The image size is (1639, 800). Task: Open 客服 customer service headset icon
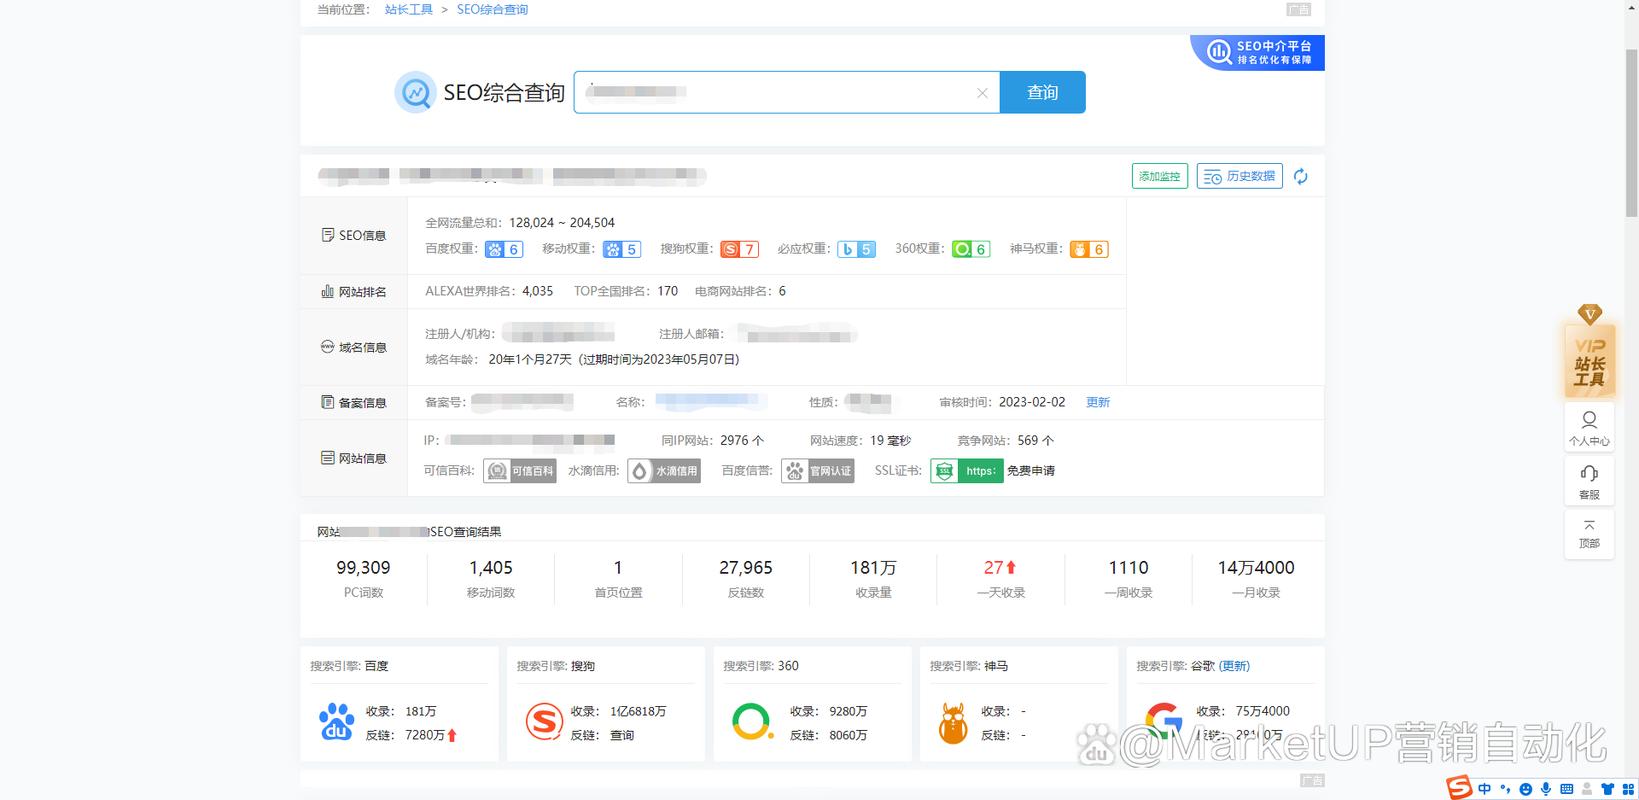coord(1589,481)
